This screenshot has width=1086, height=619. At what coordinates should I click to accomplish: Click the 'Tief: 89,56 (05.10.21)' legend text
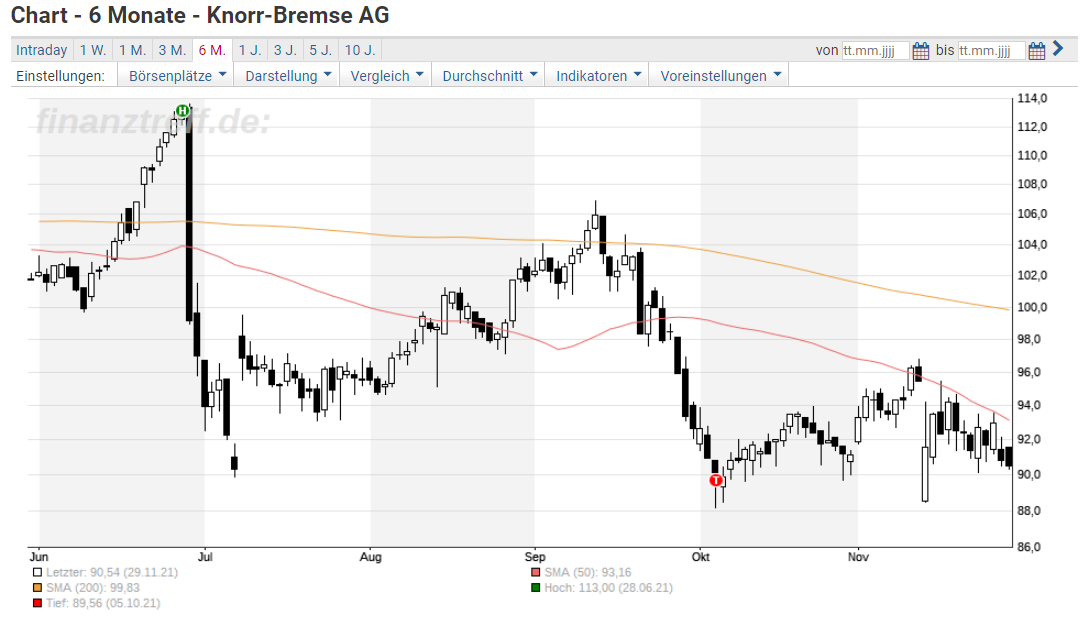click(103, 603)
